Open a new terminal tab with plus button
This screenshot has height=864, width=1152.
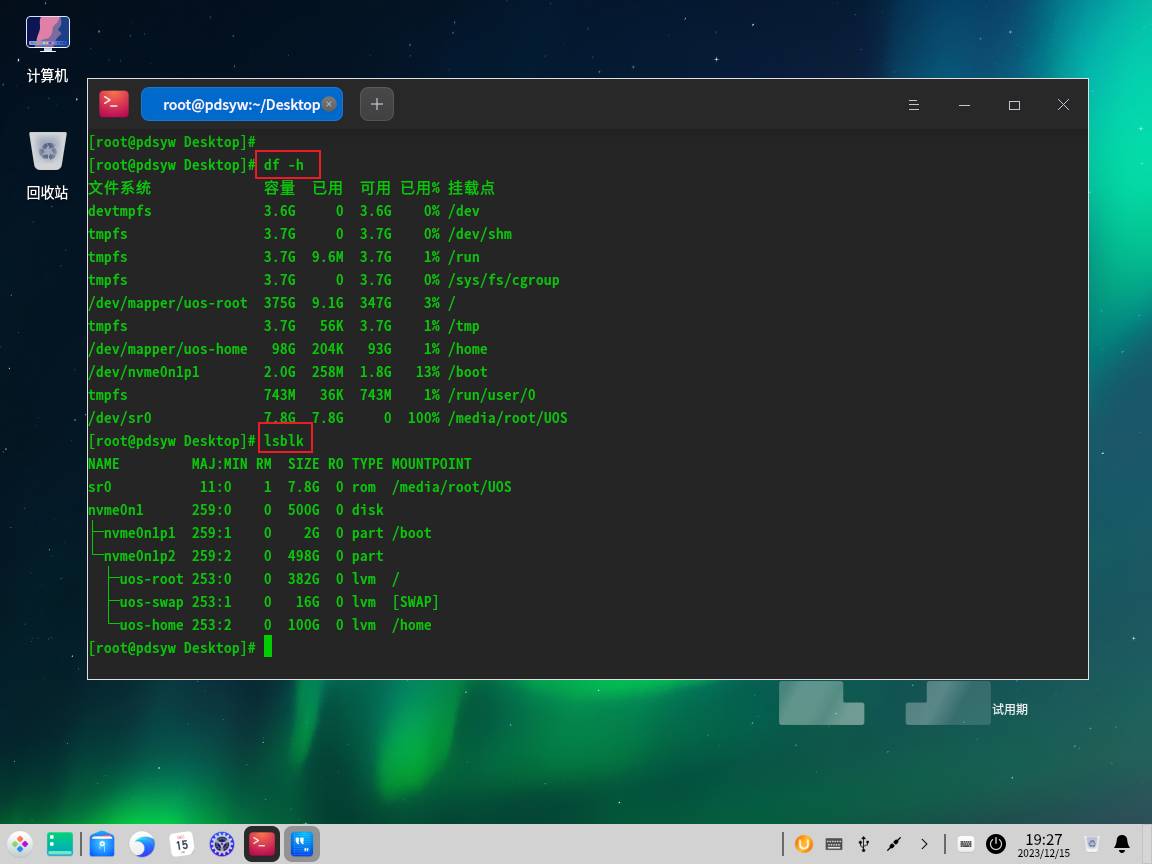(377, 104)
